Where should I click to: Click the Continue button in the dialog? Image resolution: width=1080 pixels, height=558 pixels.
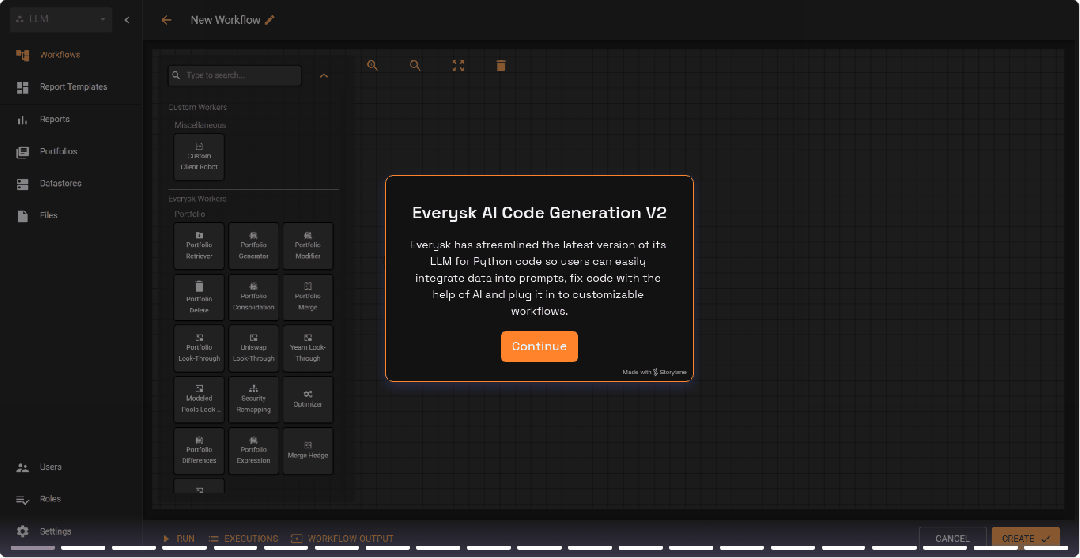click(x=539, y=347)
